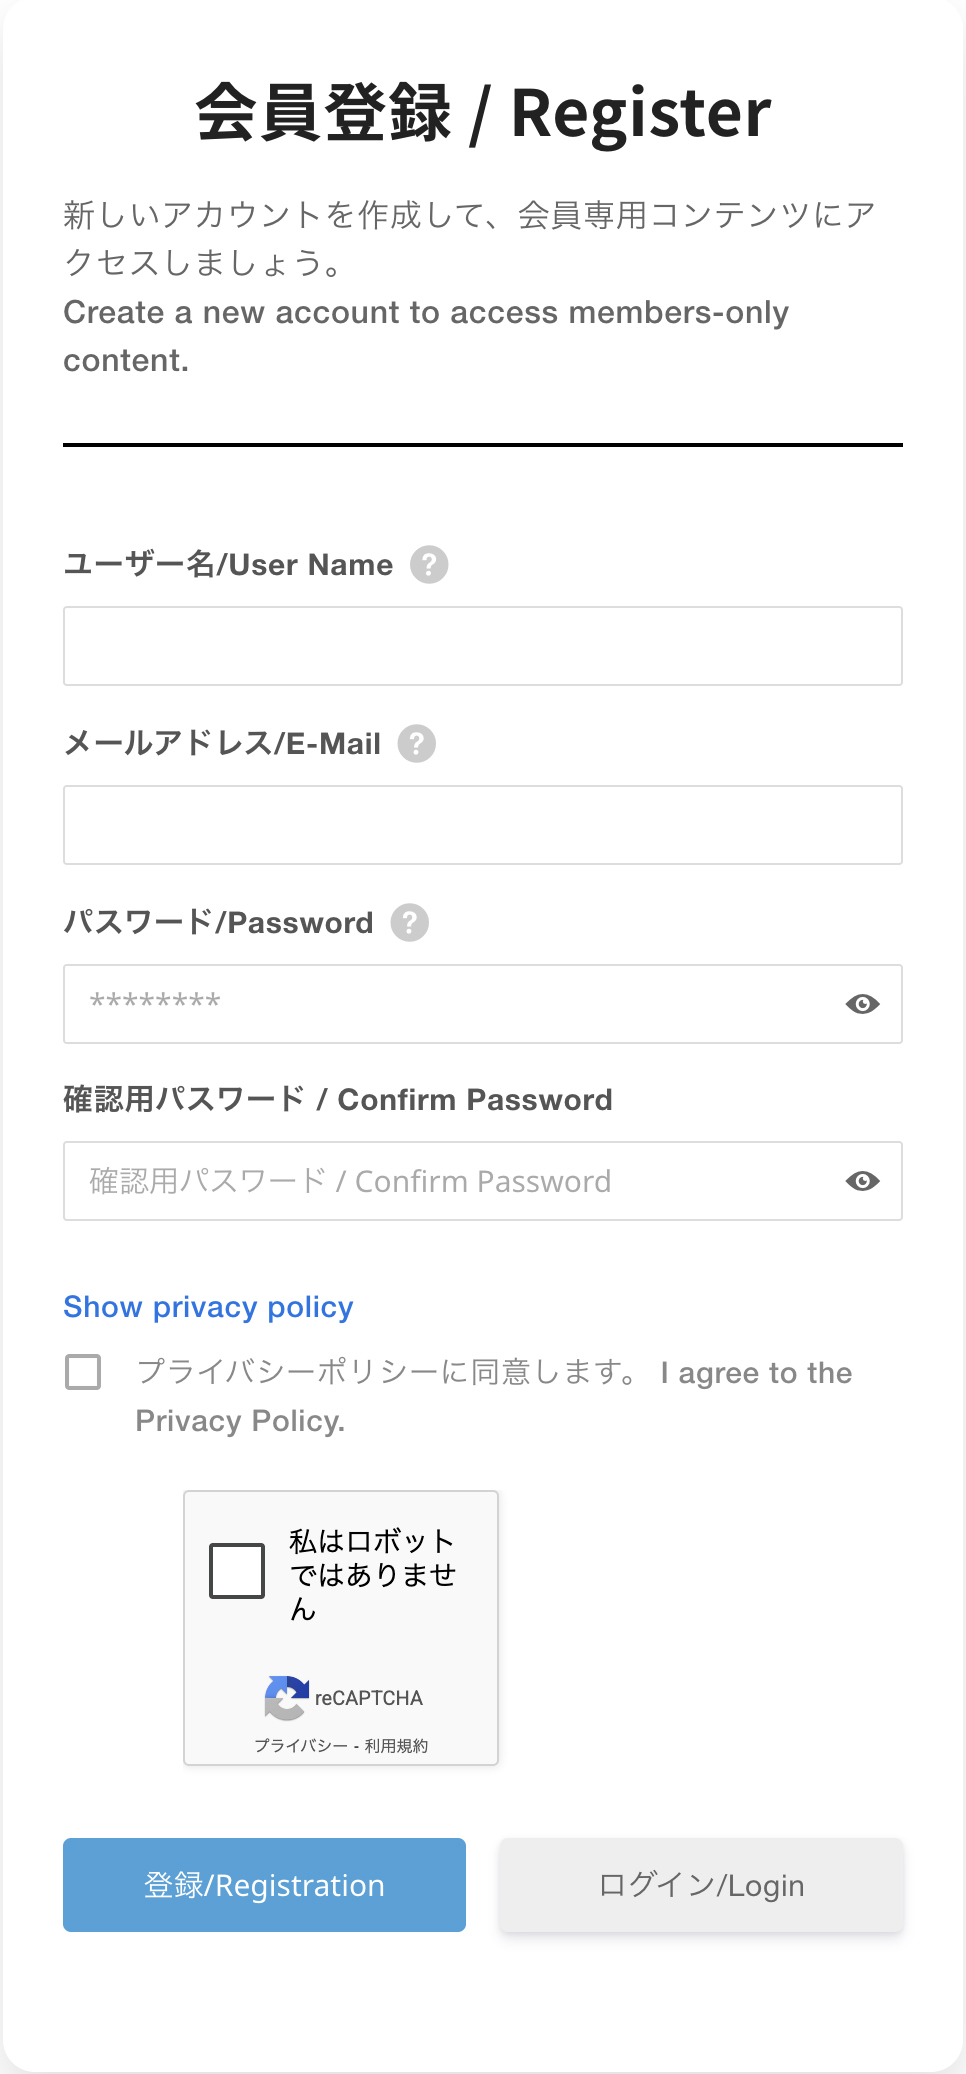Screen dimensions: 966x2074
Task: Click the 会員登録 / Register heading
Action: click(483, 113)
